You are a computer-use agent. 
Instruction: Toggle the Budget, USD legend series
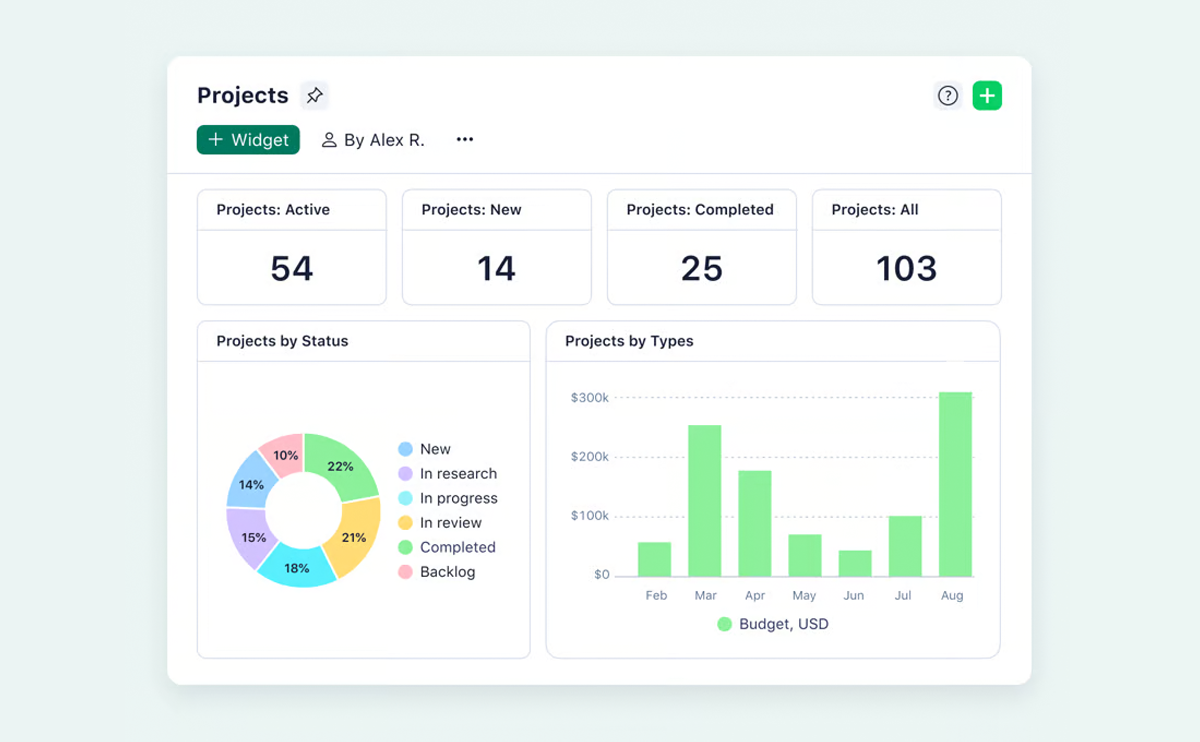pos(783,624)
